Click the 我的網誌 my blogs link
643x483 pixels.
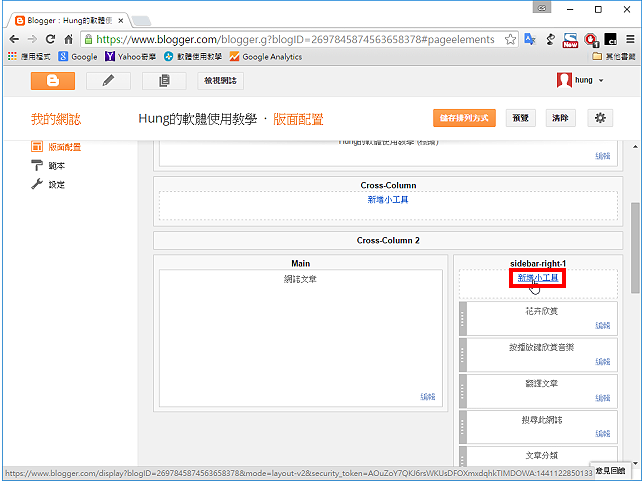pyautogui.click(x=56, y=119)
